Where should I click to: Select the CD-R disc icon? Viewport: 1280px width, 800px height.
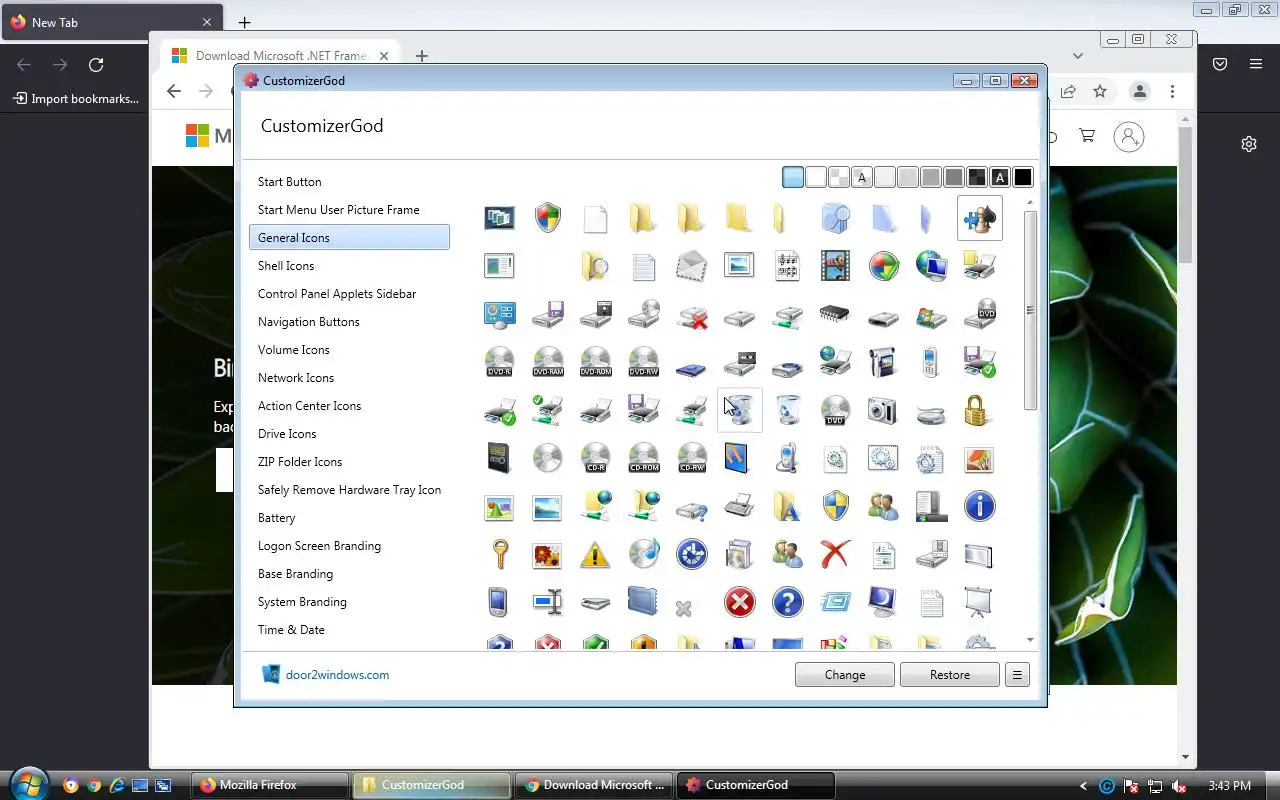coord(595,458)
